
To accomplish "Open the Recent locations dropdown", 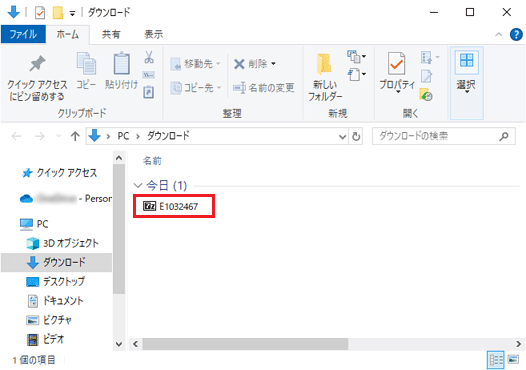I will tap(58, 136).
